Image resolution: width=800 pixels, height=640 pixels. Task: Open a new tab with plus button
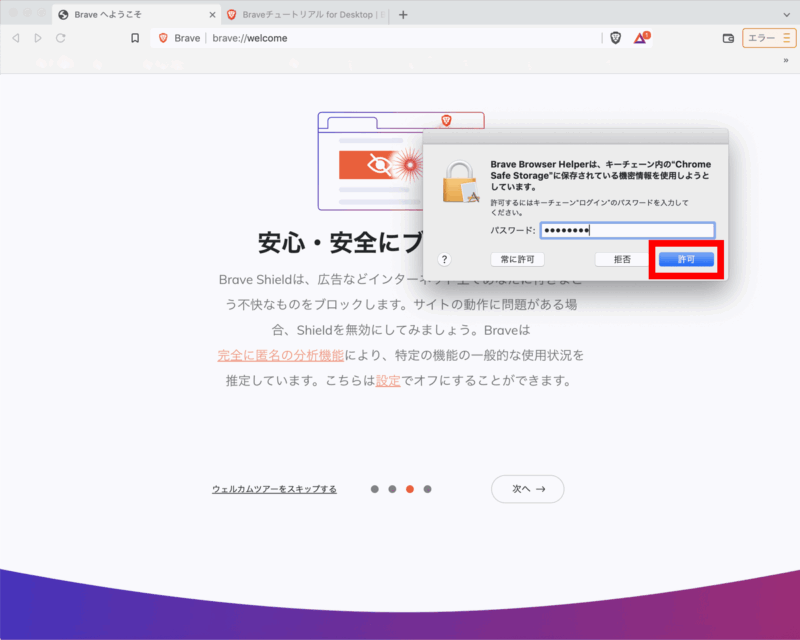403,15
